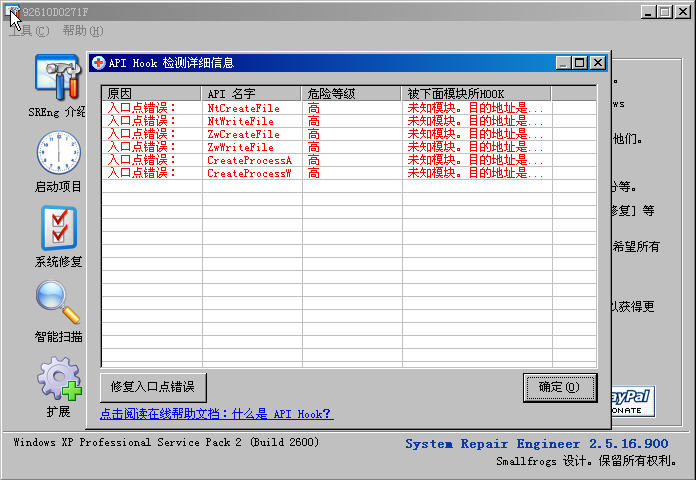The width and height of the screenshot is (696, 480).
Task: Select the NtCreateFile row
Action: (x=349, y=108)
